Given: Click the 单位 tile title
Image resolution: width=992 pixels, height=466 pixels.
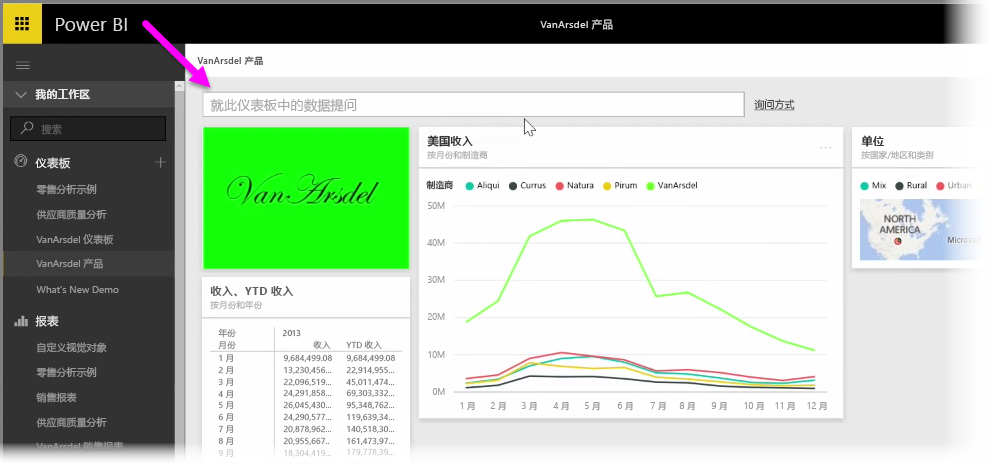Looking at the screenshot, I should tap(872, 141).
